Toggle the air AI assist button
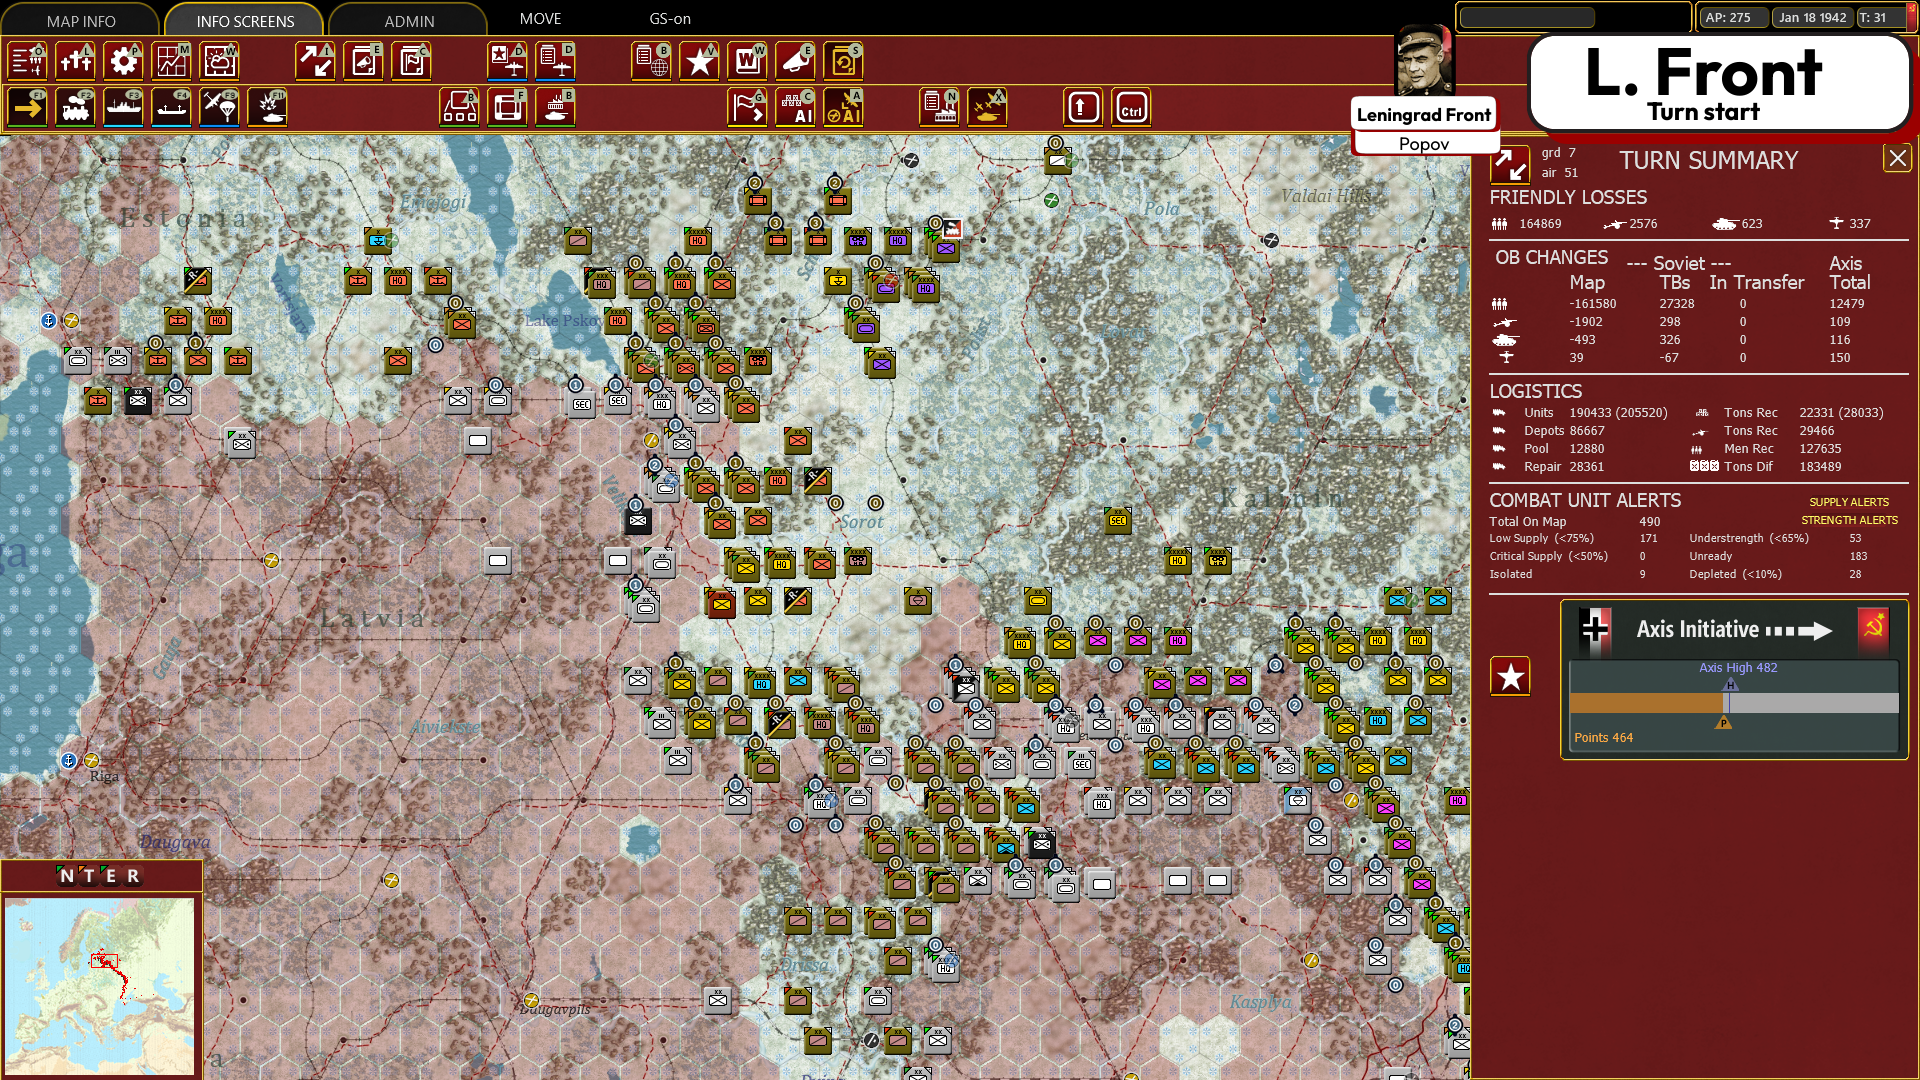 point(844,108)
